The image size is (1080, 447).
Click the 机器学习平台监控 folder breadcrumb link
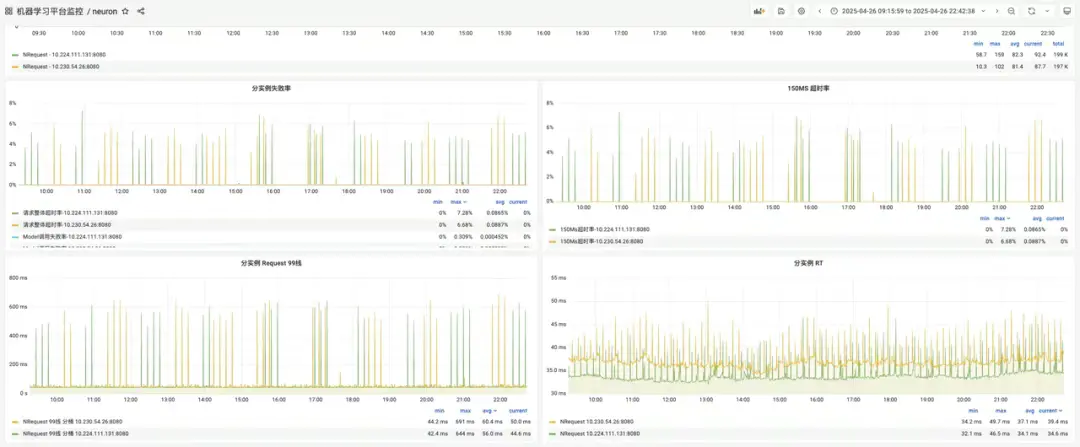pos(50,11)
